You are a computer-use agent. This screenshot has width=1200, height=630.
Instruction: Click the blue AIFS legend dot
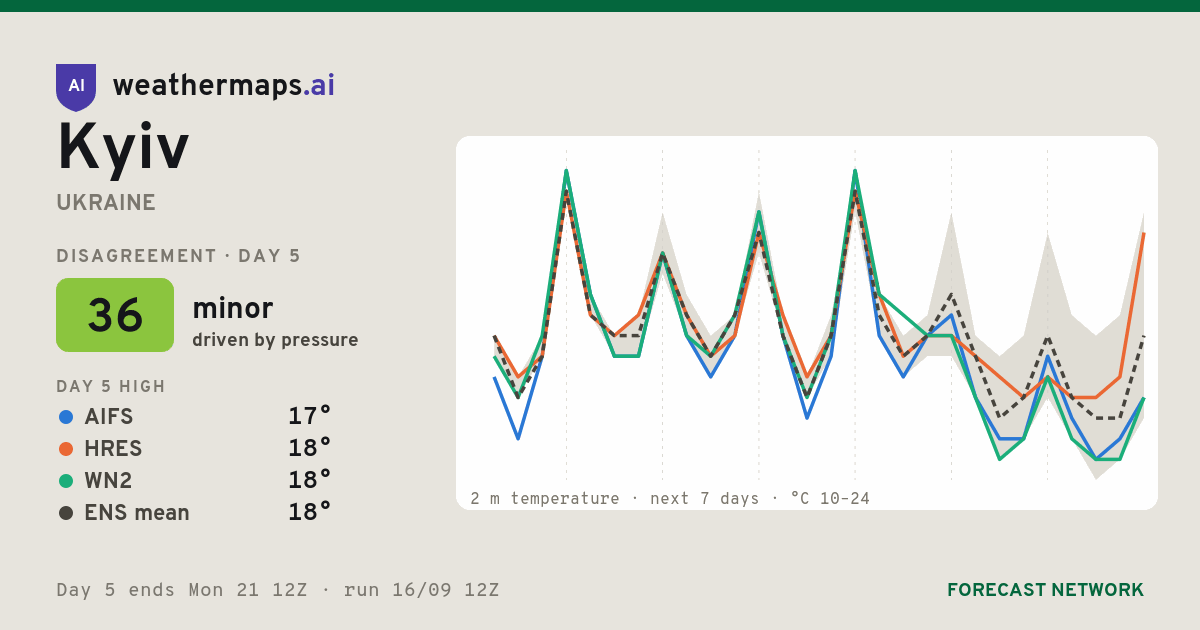pos(66,417)
